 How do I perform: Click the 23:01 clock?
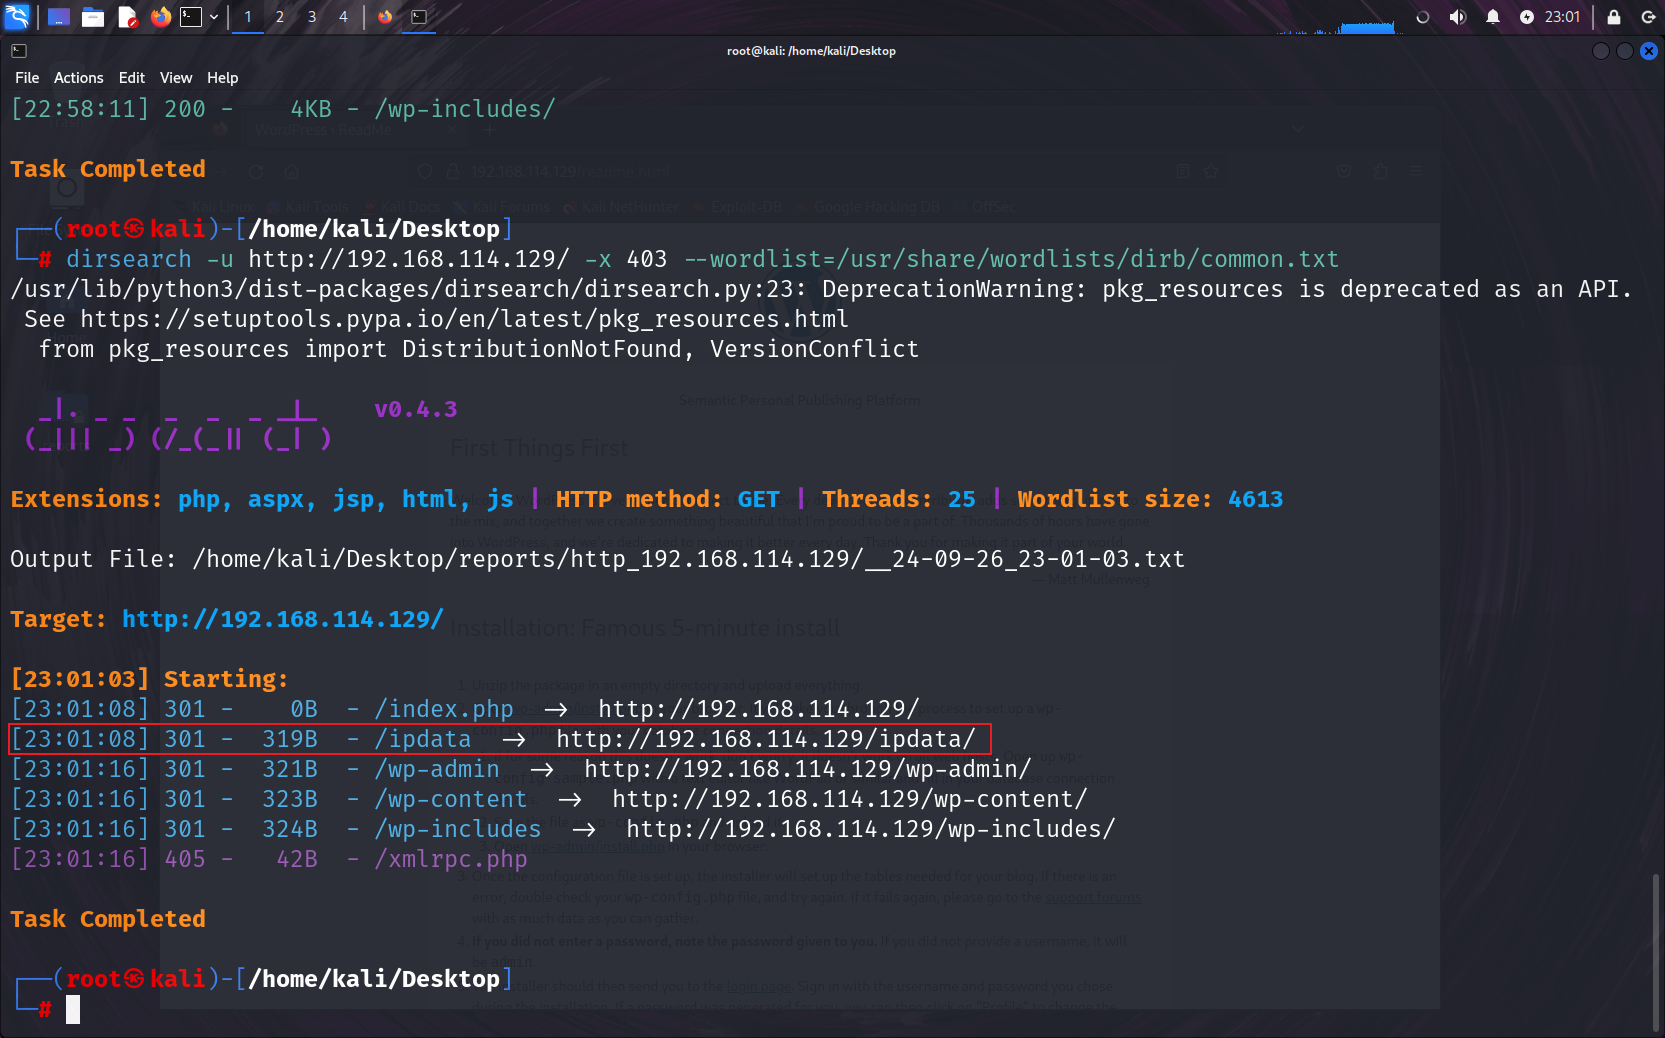click(1562, 17)
